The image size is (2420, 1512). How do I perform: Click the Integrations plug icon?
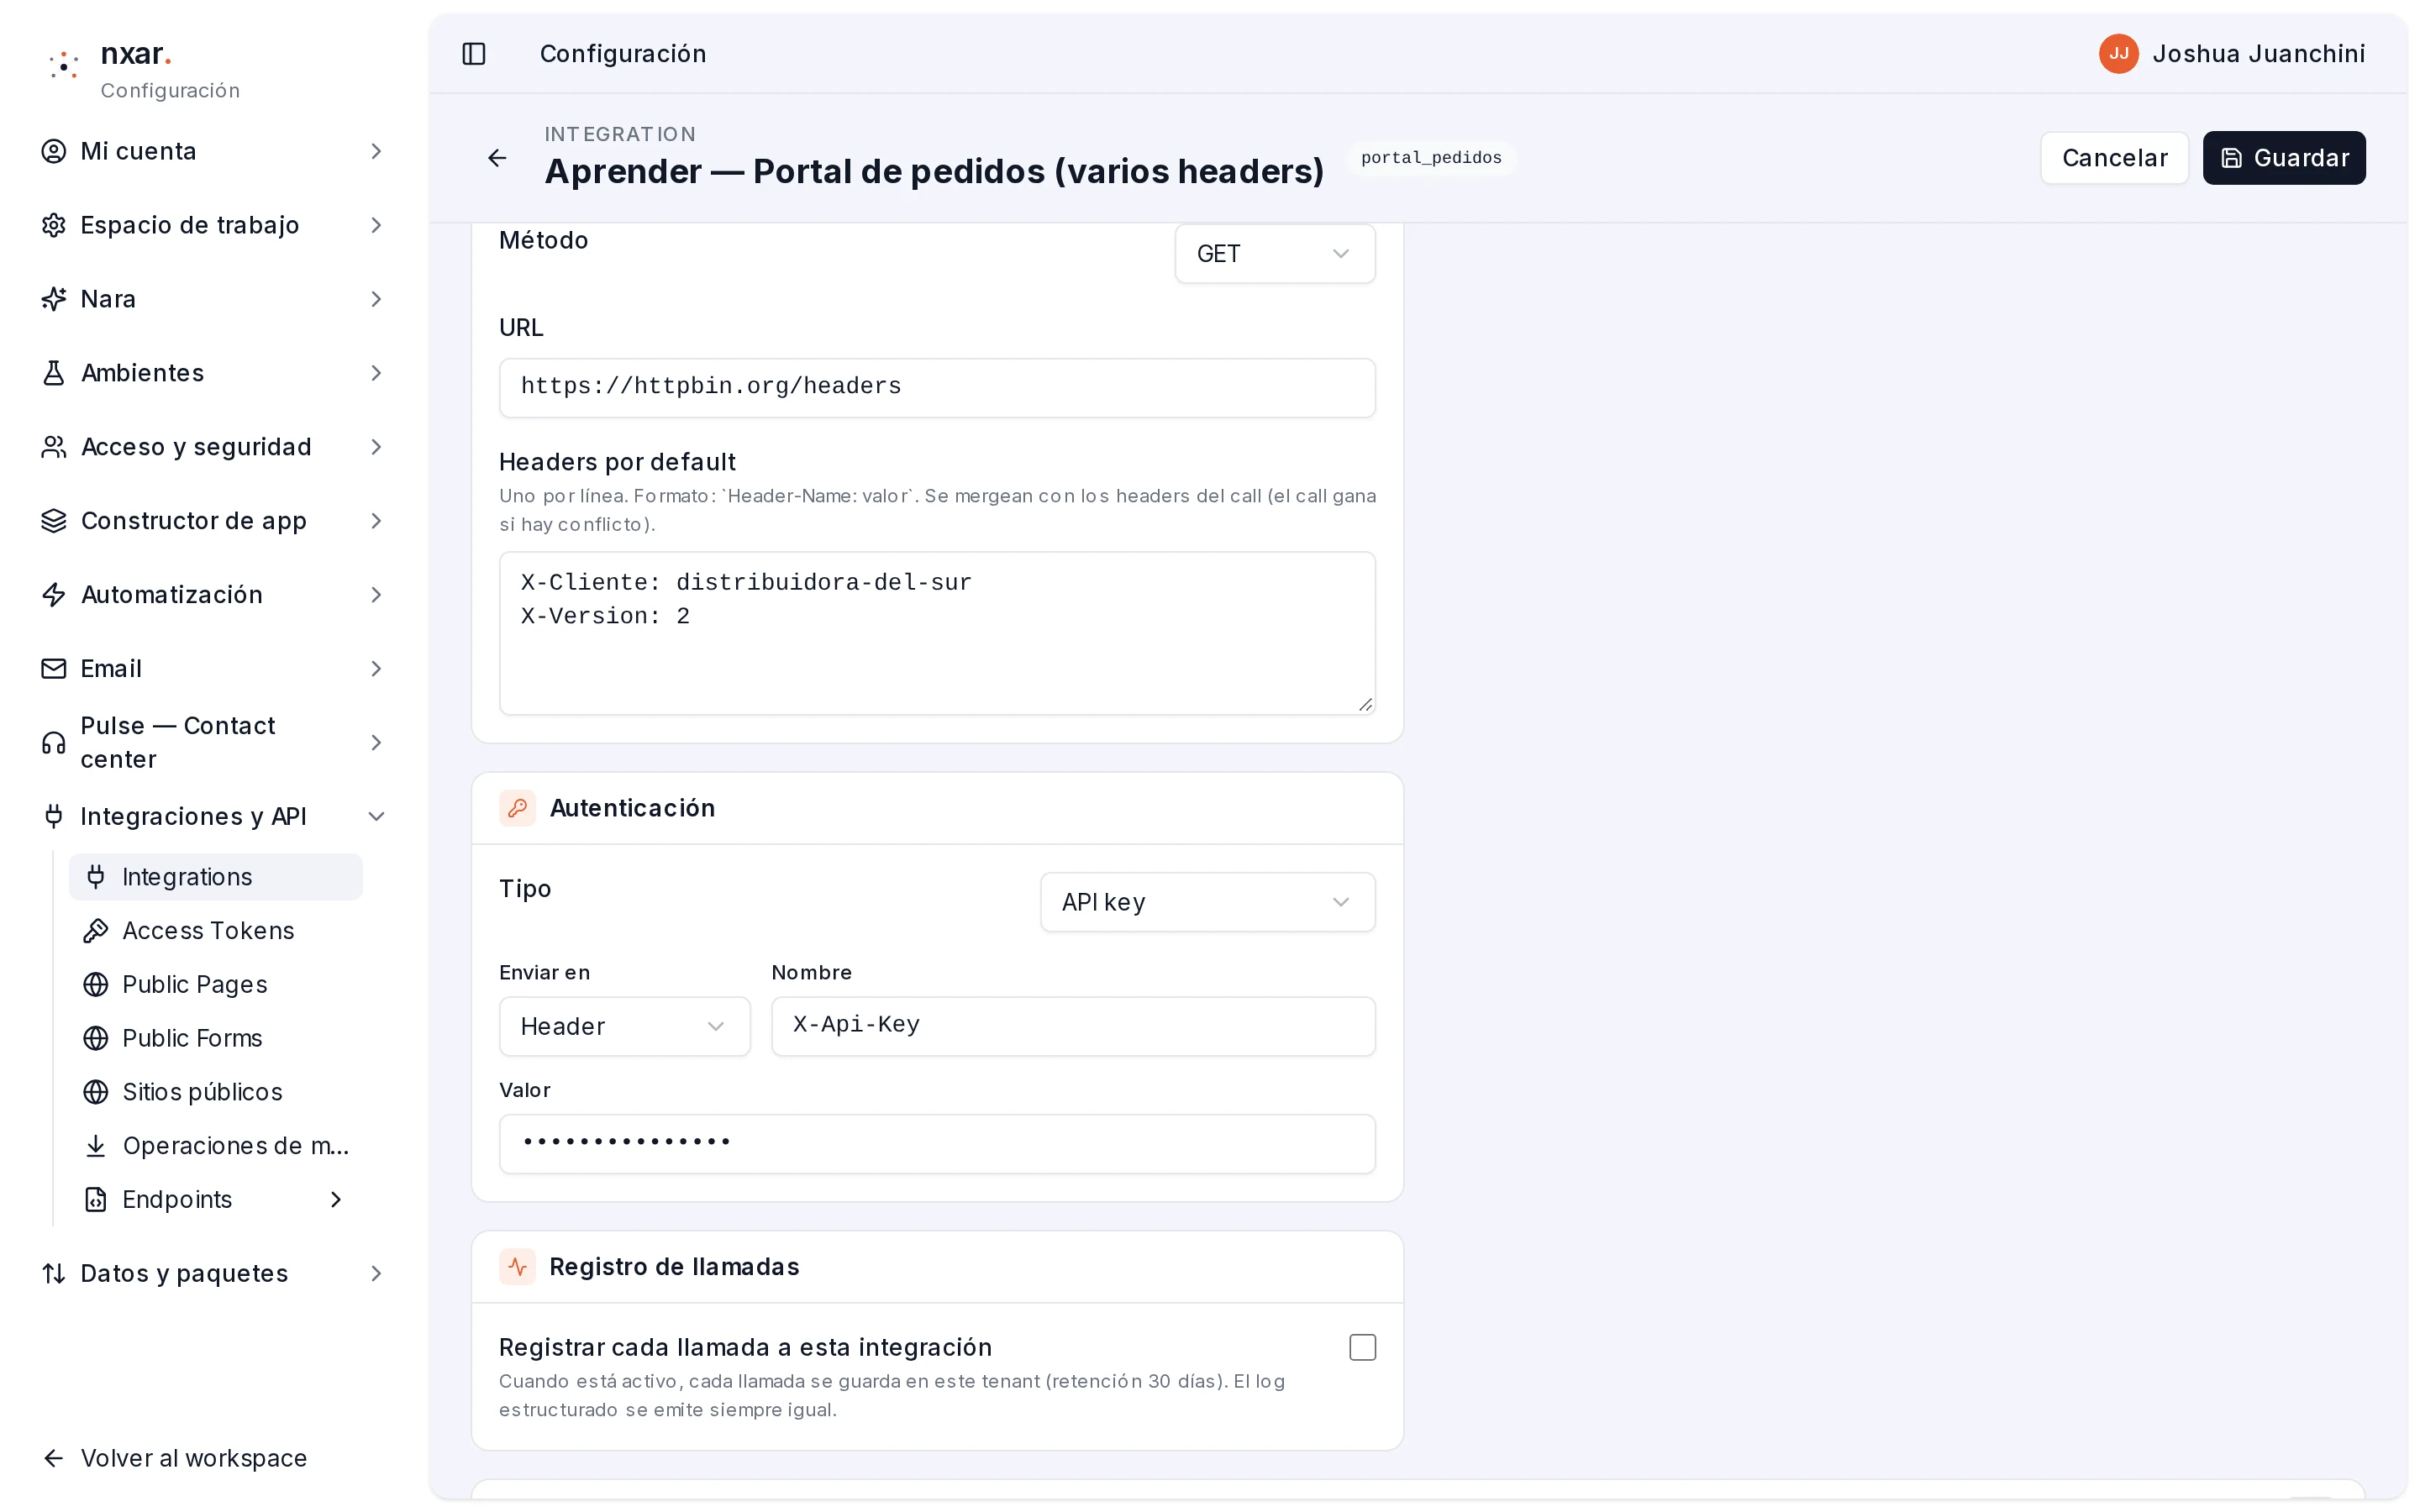[96, 877]
